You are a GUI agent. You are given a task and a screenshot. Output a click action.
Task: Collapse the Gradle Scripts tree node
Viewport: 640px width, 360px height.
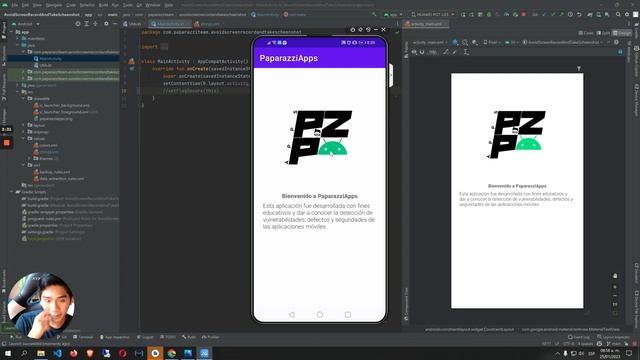click(12, 192)
